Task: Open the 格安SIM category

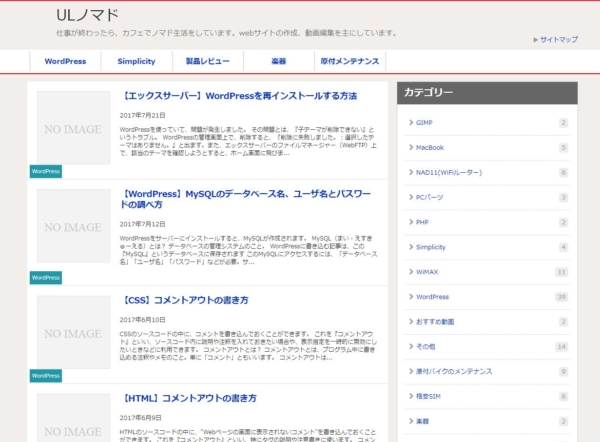Action: coord(430,396)
